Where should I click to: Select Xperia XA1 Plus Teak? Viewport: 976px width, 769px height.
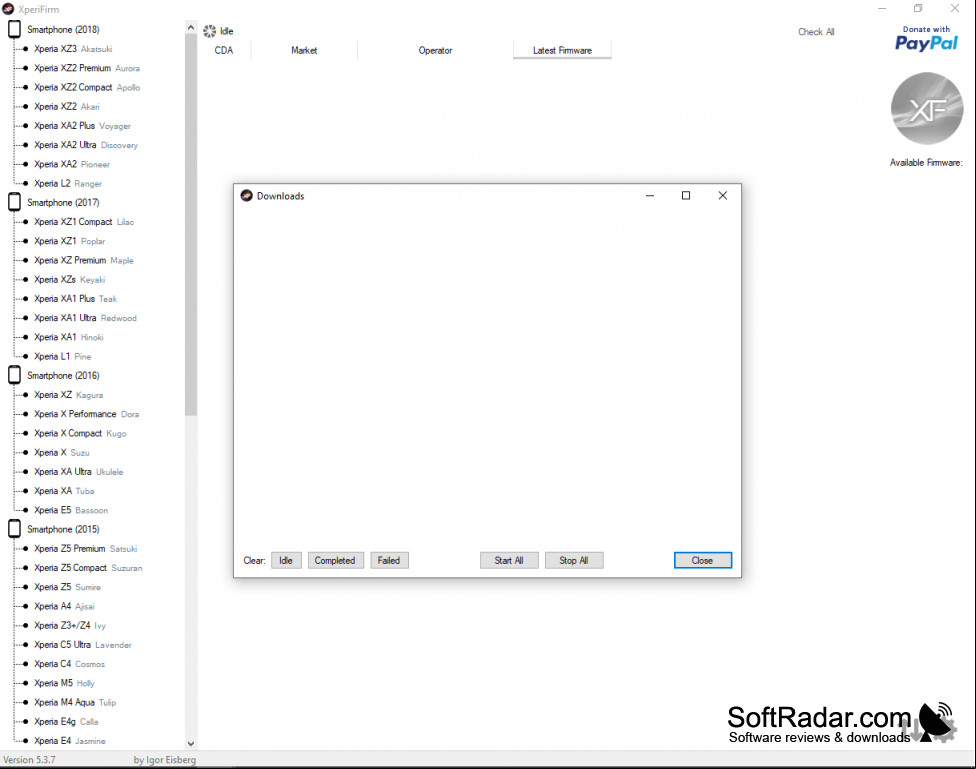point(75,299)
